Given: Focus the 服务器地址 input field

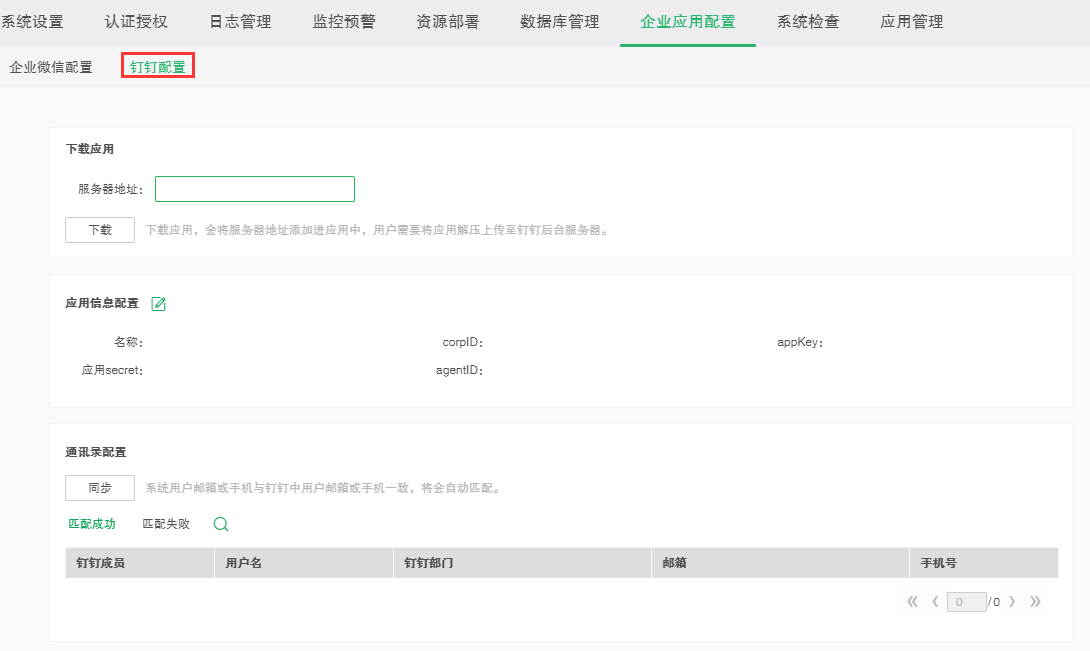Looking at the screenshot, I should click(255, 189).
